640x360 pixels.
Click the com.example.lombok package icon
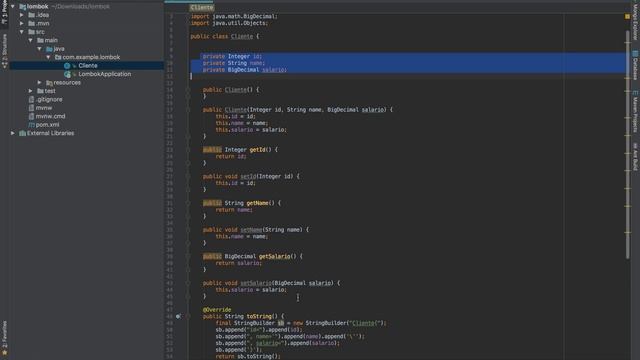pos(58,57)
